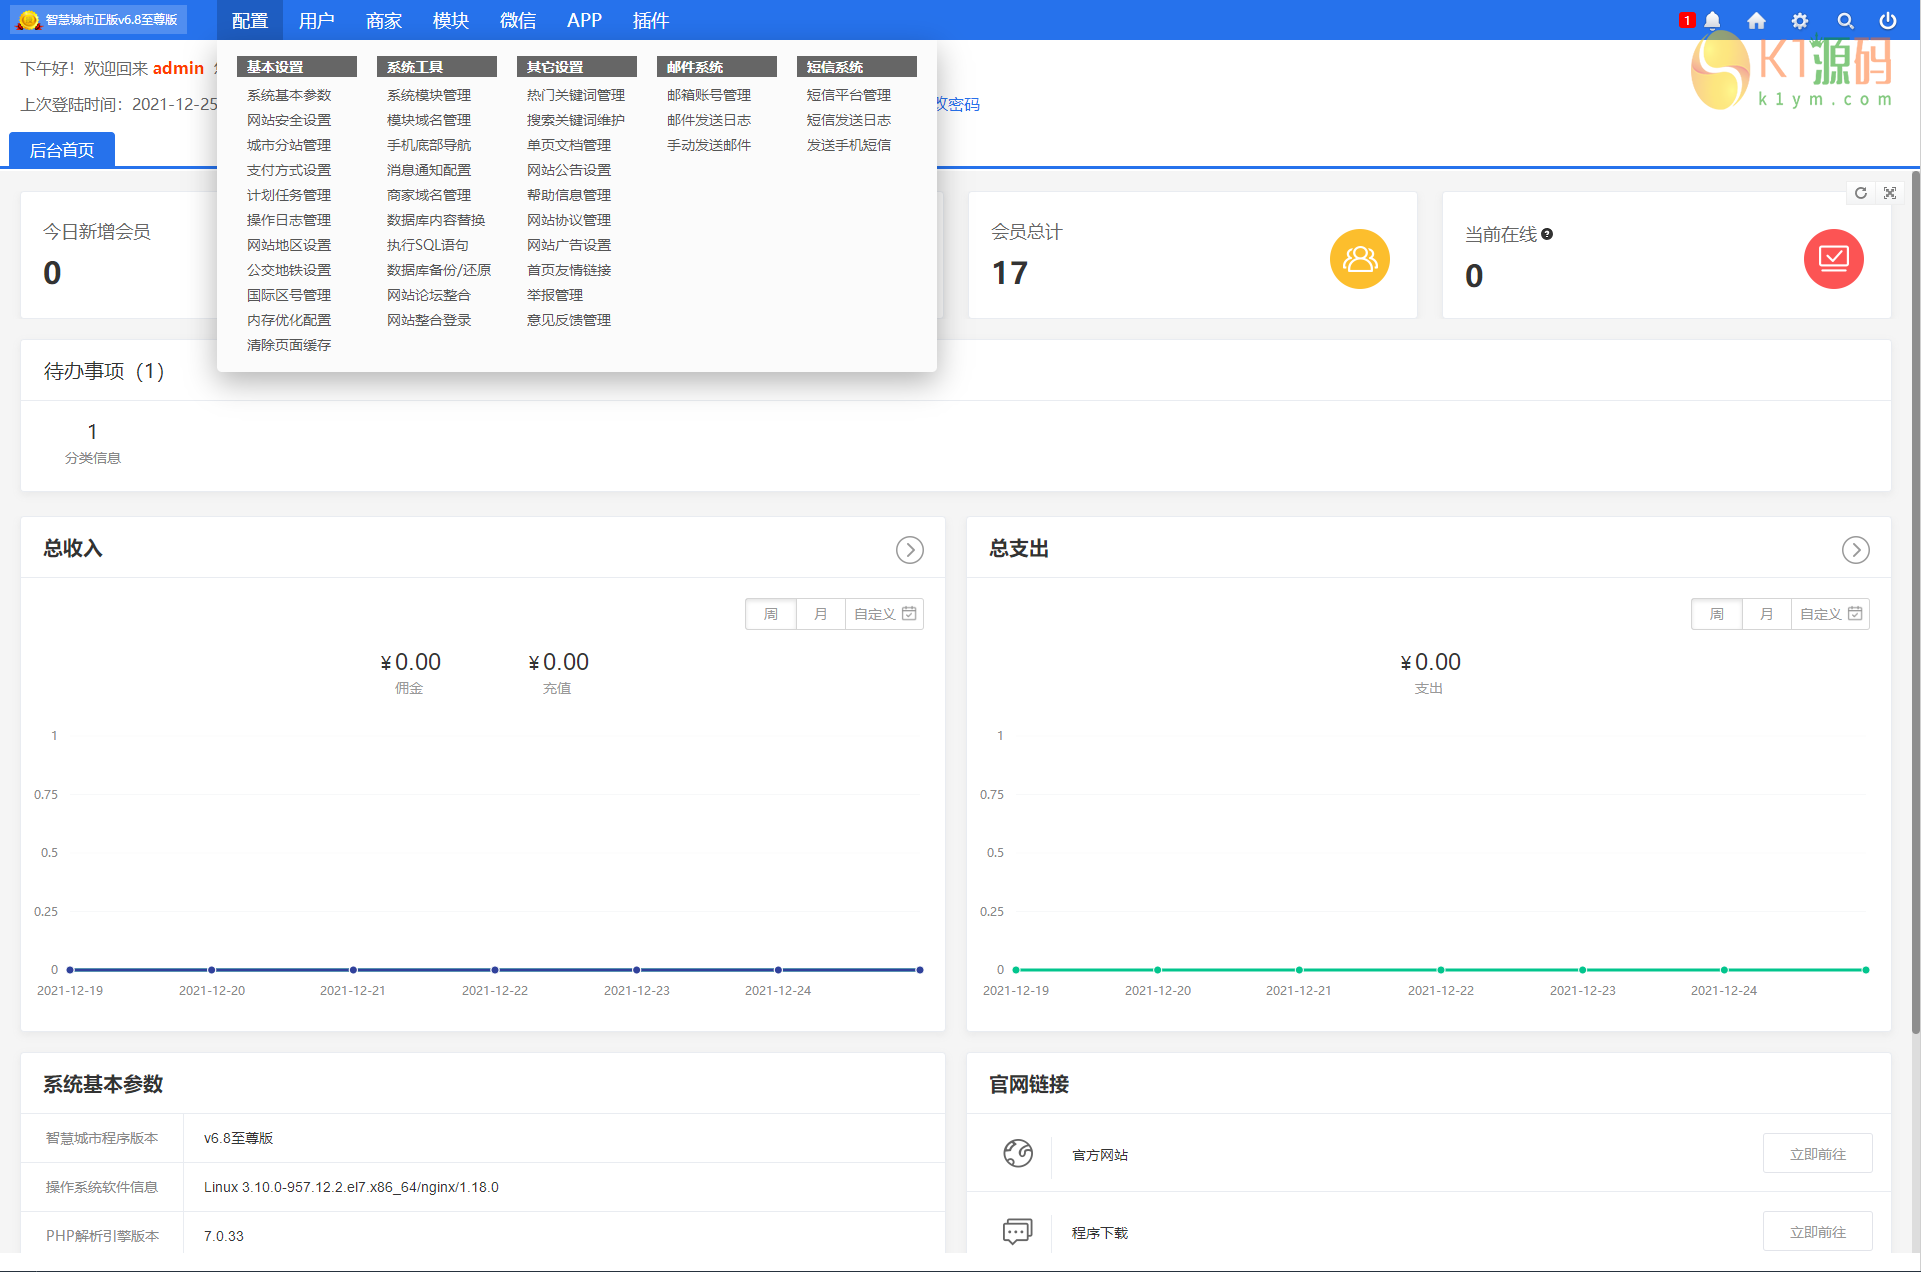Viewport: 1921px width, 1272px height.
Task: Open the settings gear icon
Action: click(1800, 20)
